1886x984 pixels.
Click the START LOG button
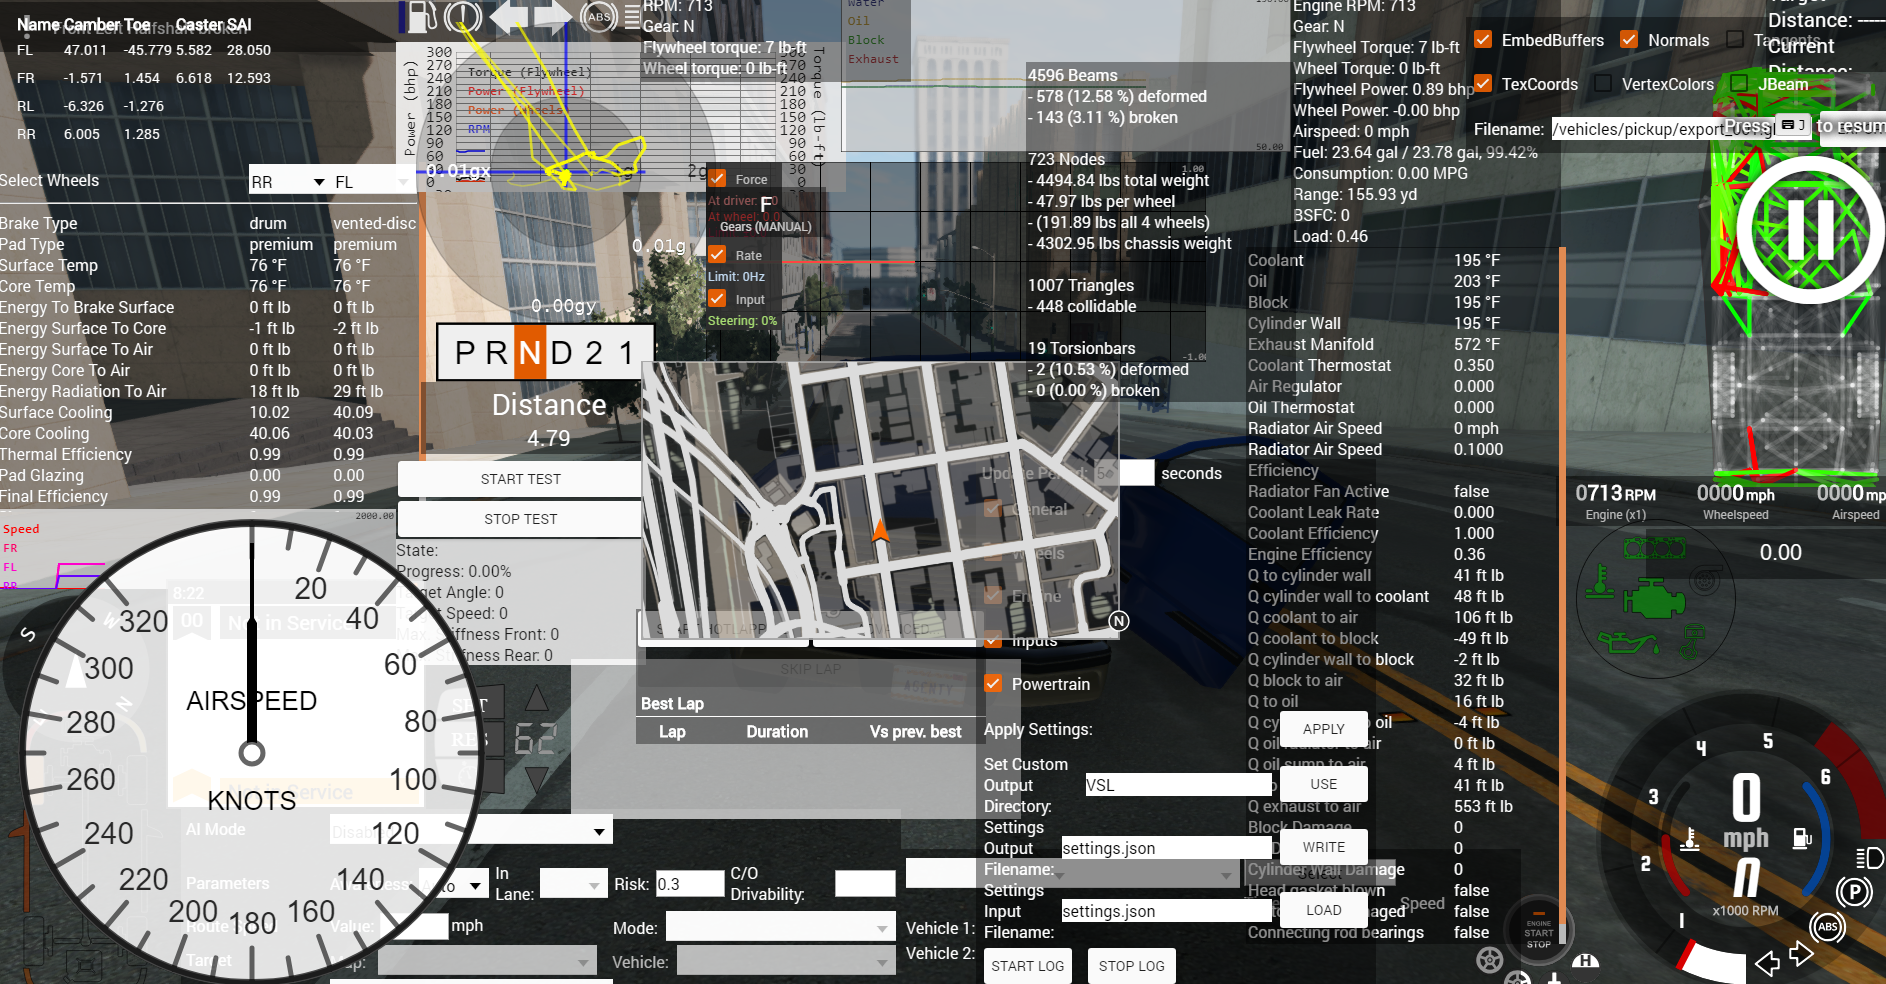[x=1027, y=966]
